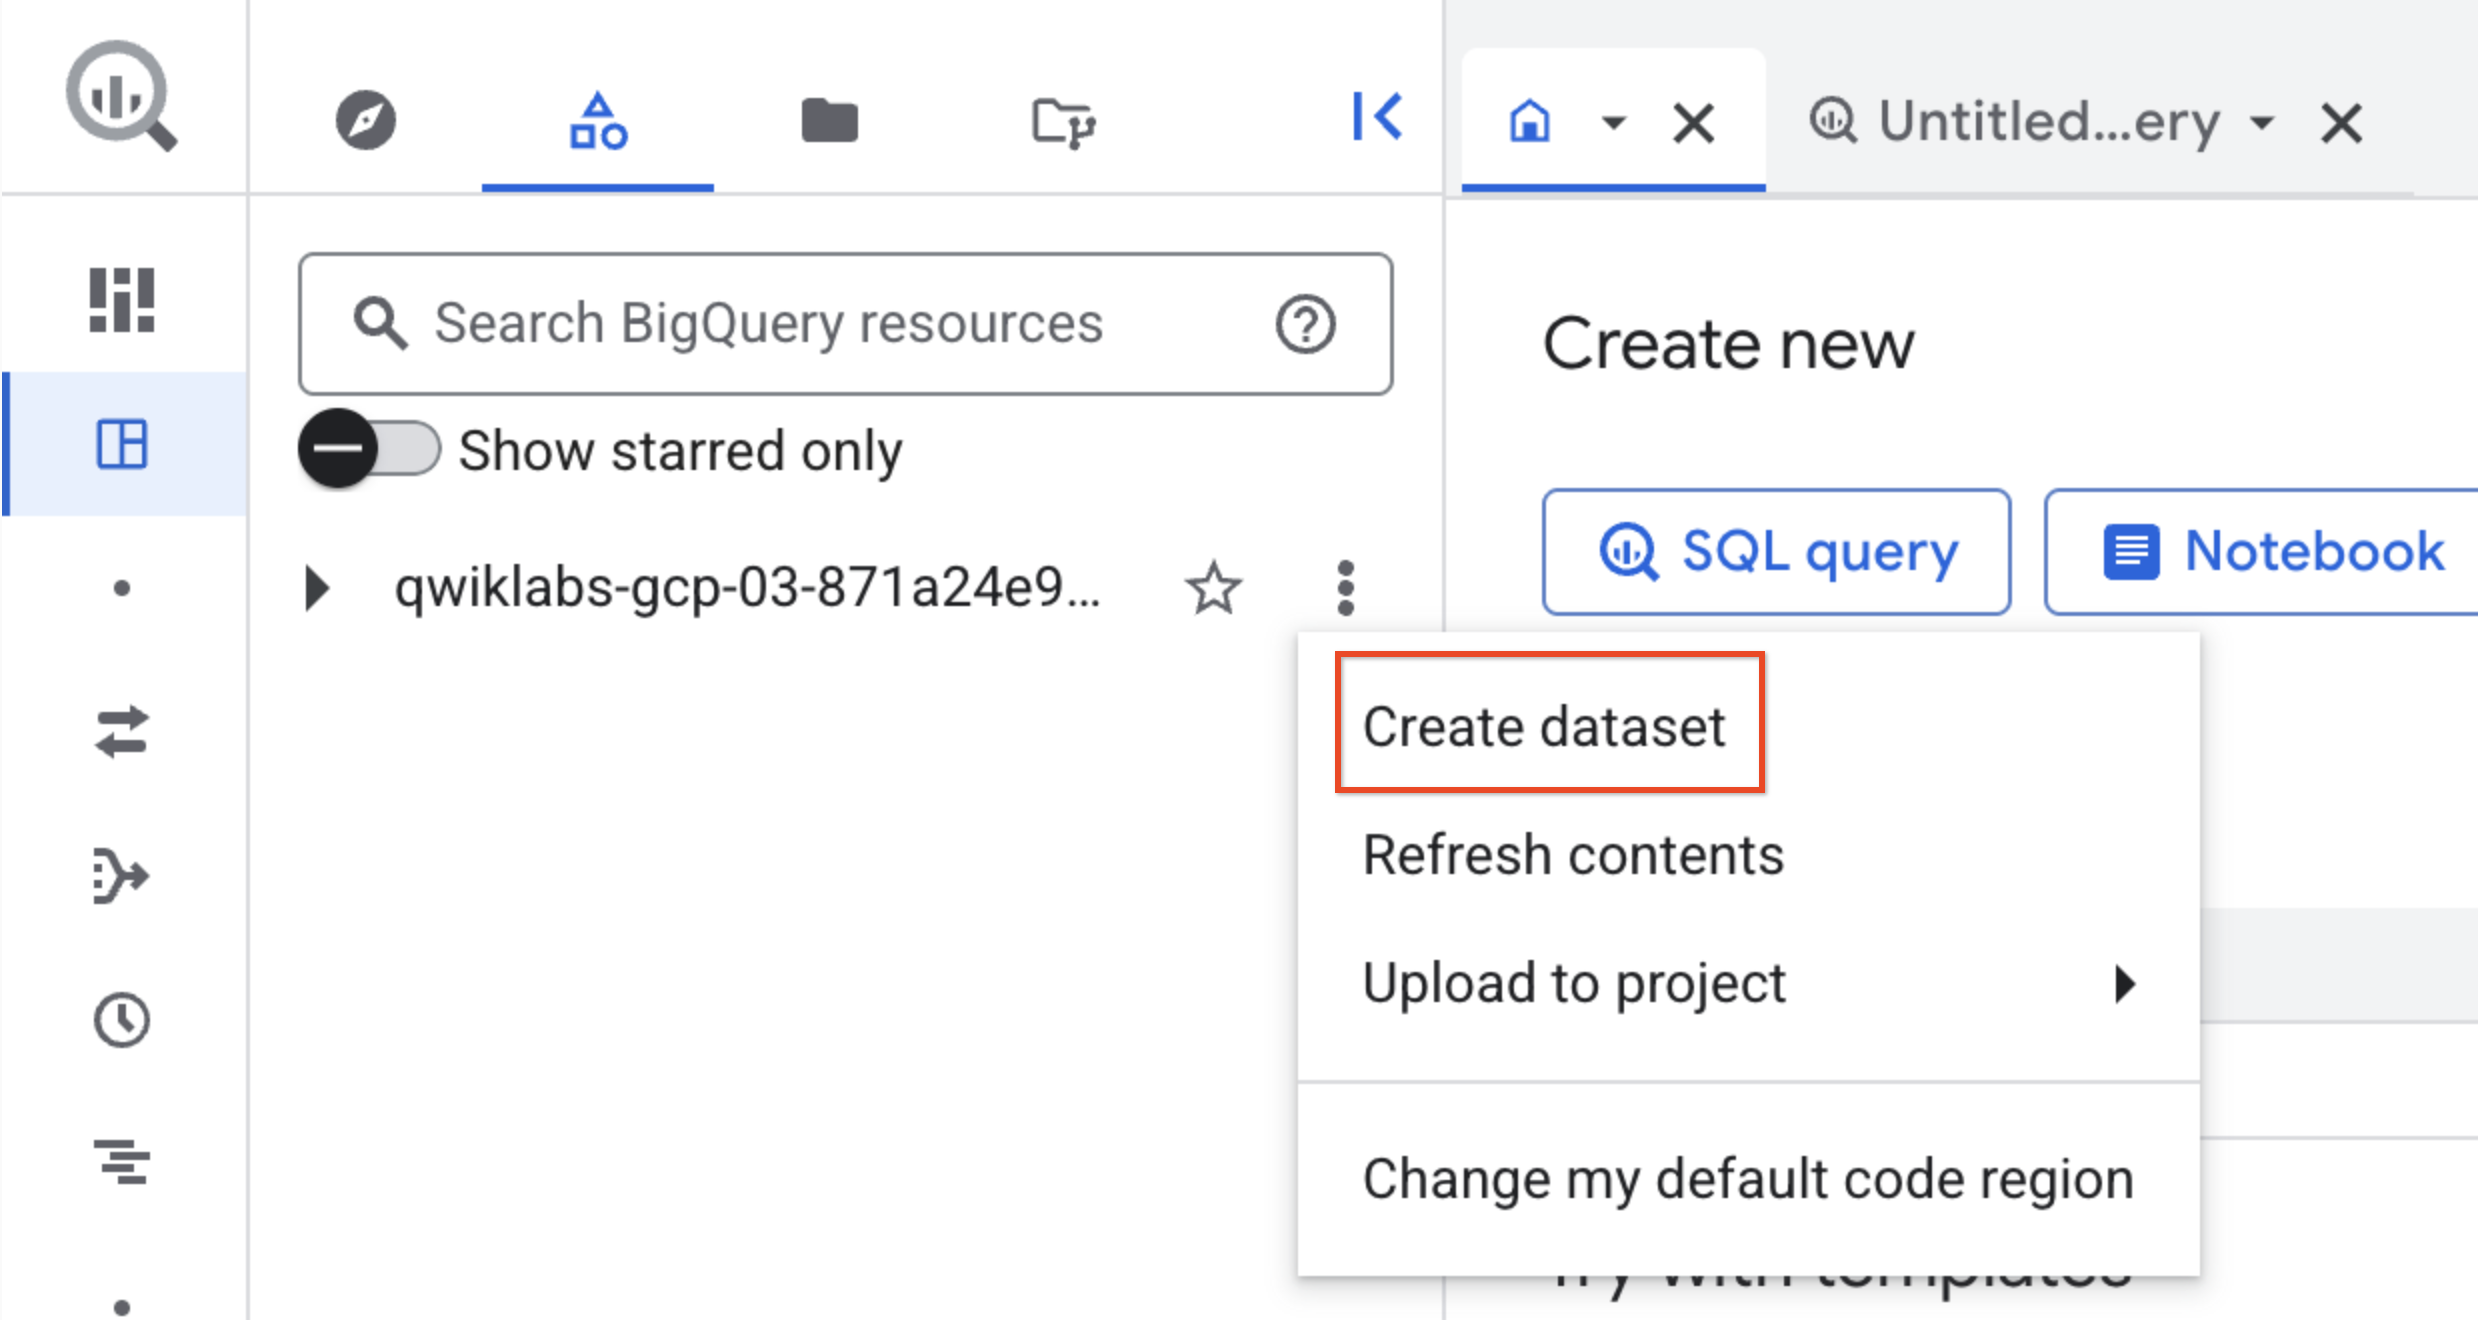
Task: Click the Search BigQuery resources field
Action: click(800, 323)
